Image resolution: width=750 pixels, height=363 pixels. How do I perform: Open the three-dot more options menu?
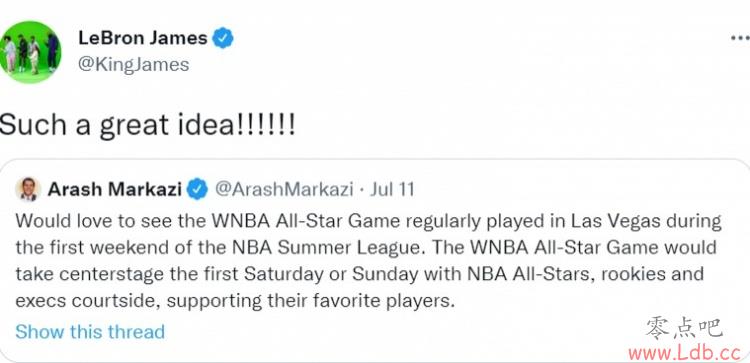click(741, 38)
